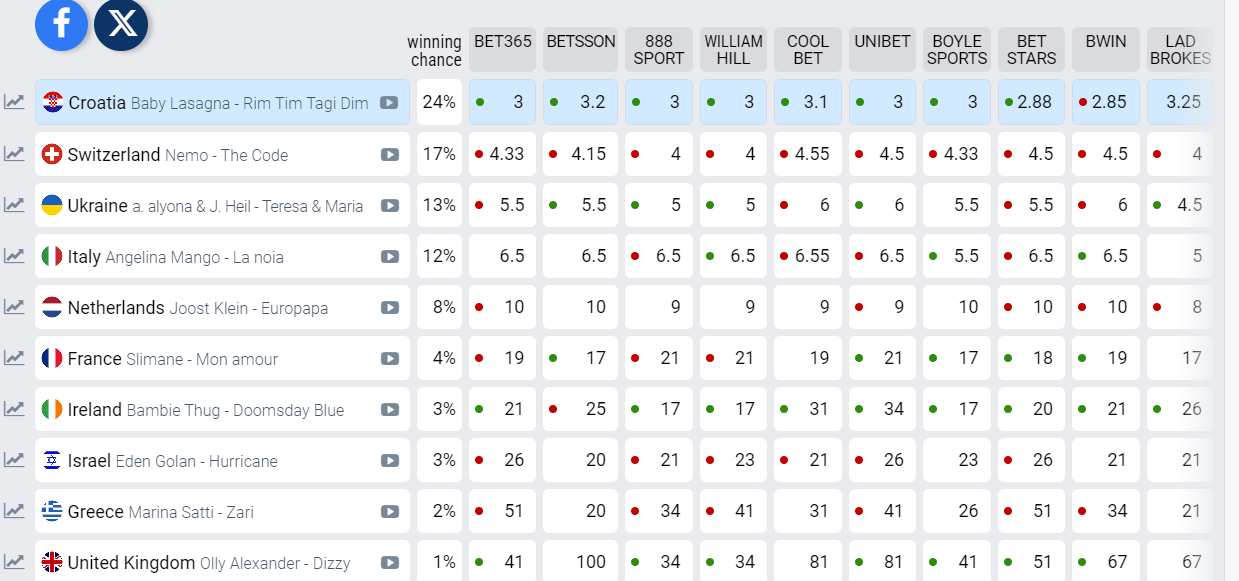Click the Facebook share icon
Screen dimensions: 1239x581
(61, 25)
